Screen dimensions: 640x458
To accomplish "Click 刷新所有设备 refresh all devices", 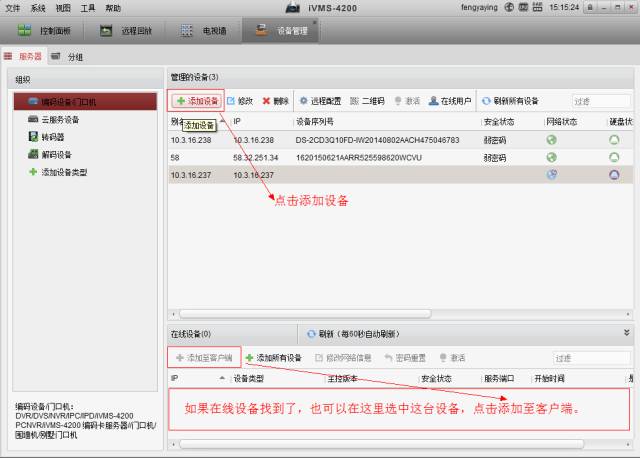I will coord(510,101).
